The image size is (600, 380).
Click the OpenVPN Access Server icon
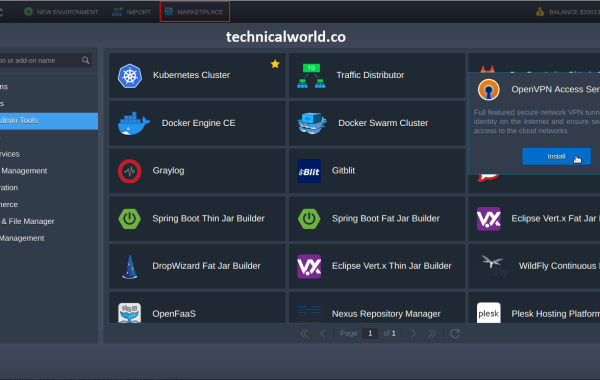click(489, 90)
